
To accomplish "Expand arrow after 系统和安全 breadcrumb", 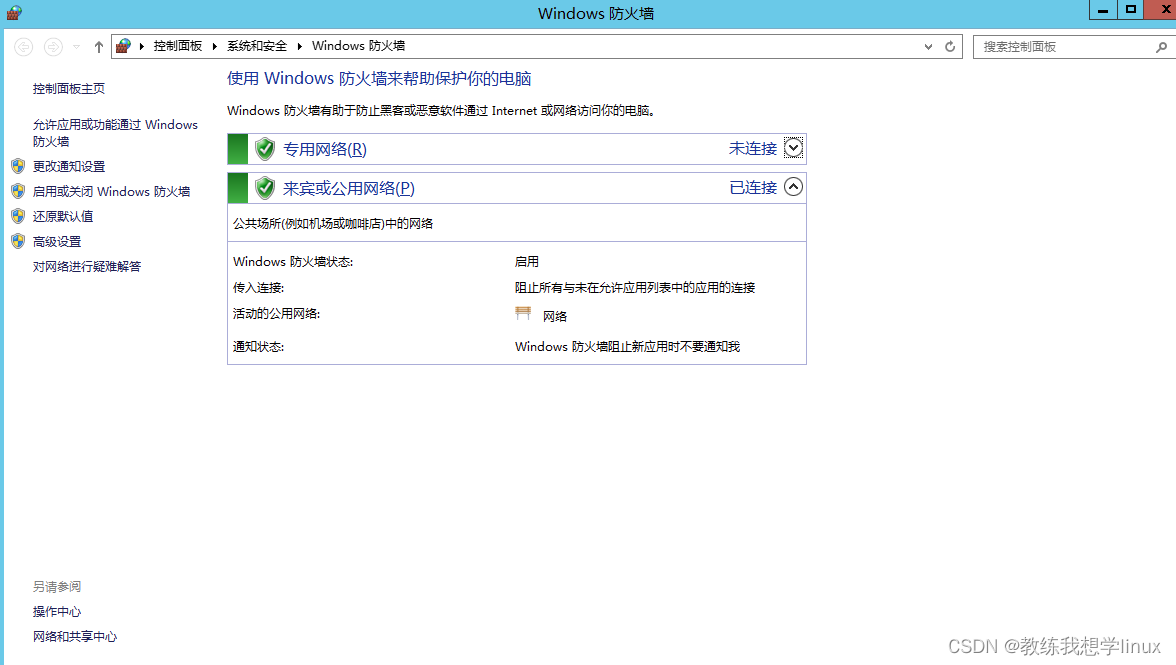I will [299, 46].
